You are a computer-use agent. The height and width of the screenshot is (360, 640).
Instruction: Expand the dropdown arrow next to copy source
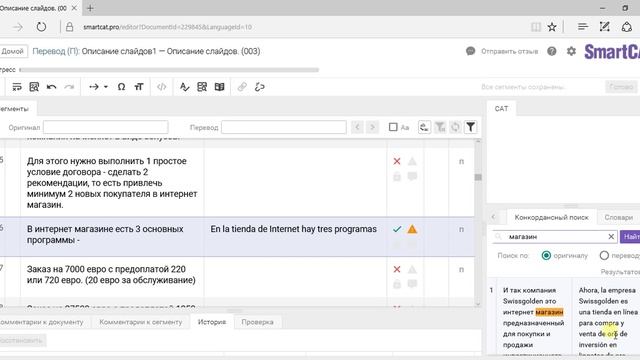[106, 87]
